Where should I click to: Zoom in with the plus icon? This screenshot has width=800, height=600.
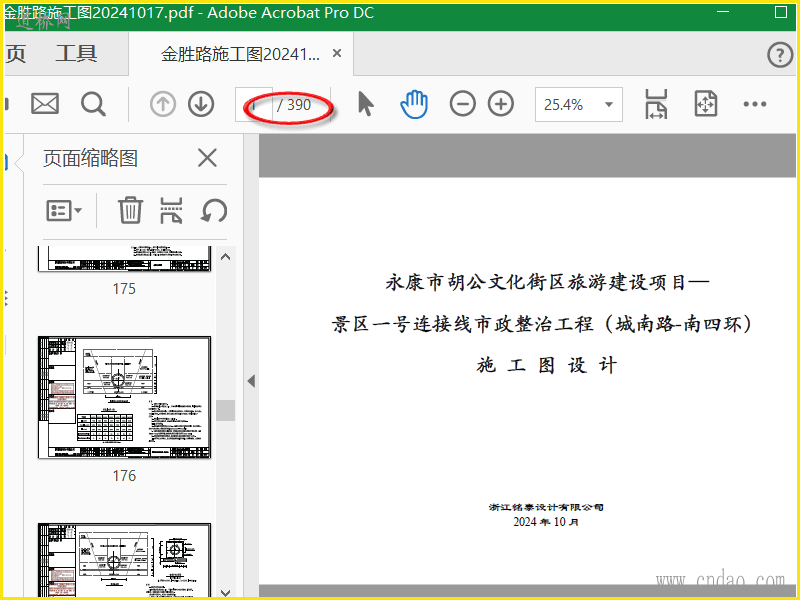click(x=501, y=104)
